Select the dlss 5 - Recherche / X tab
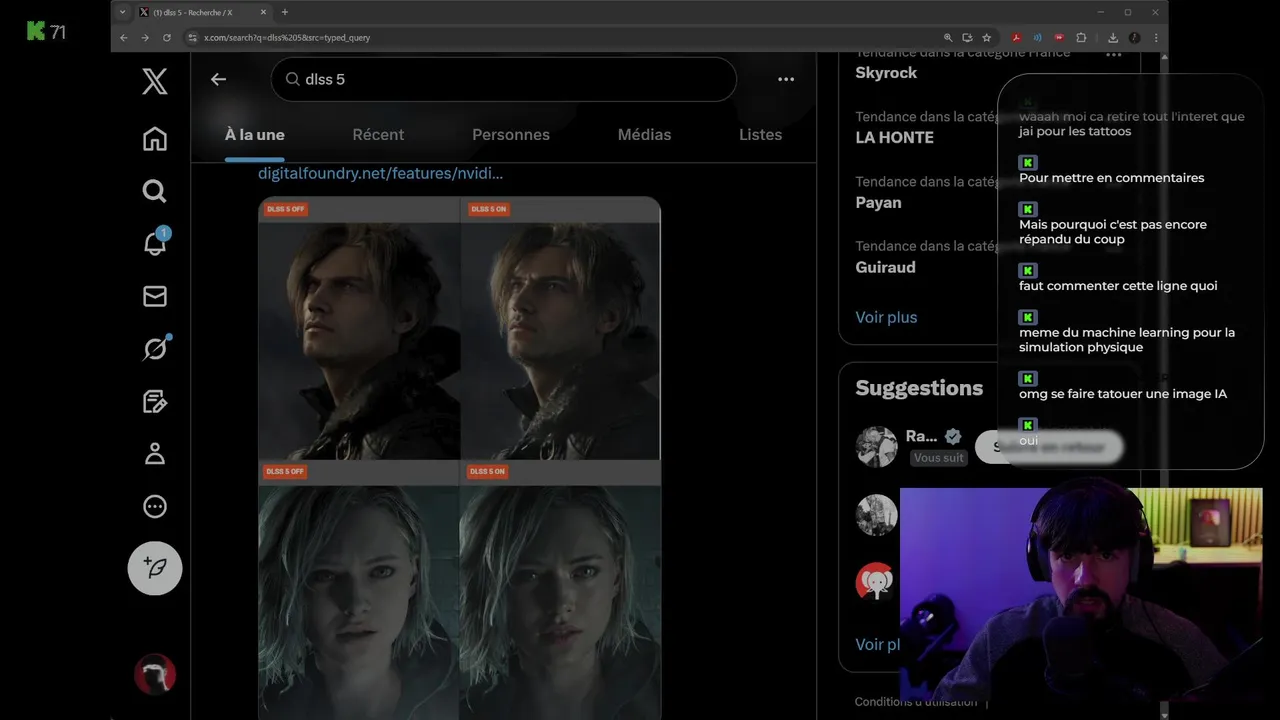1280x720 pixels. click(x=203, y=12)
